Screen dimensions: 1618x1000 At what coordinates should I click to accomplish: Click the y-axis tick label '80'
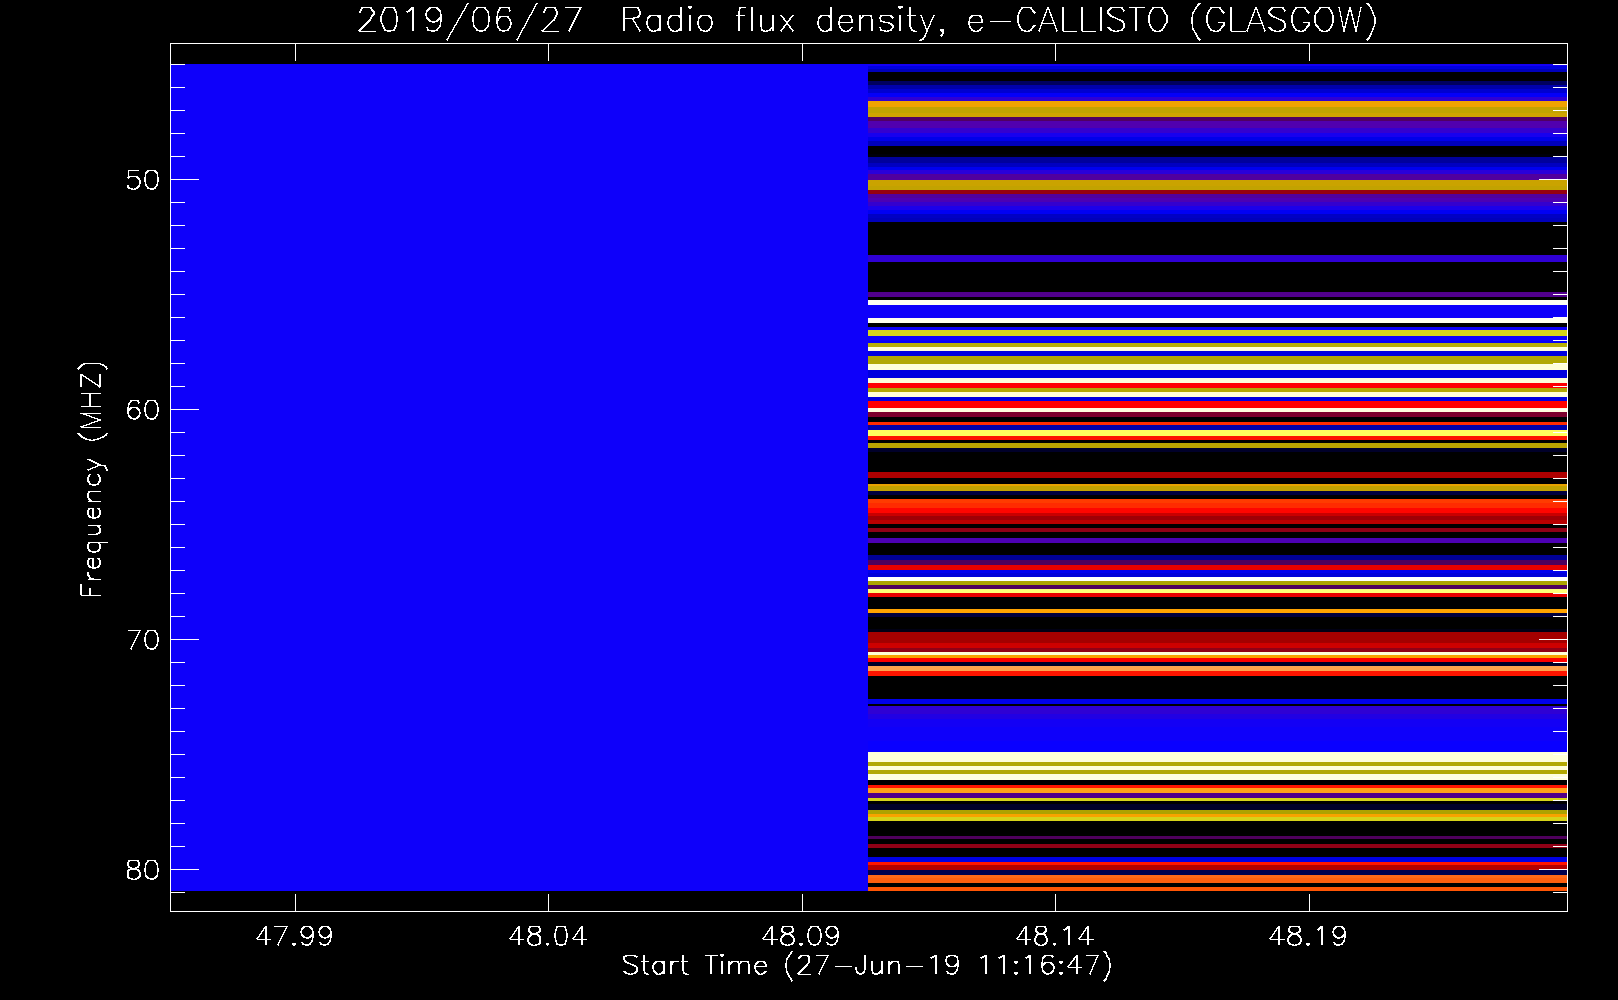(143, 870)
